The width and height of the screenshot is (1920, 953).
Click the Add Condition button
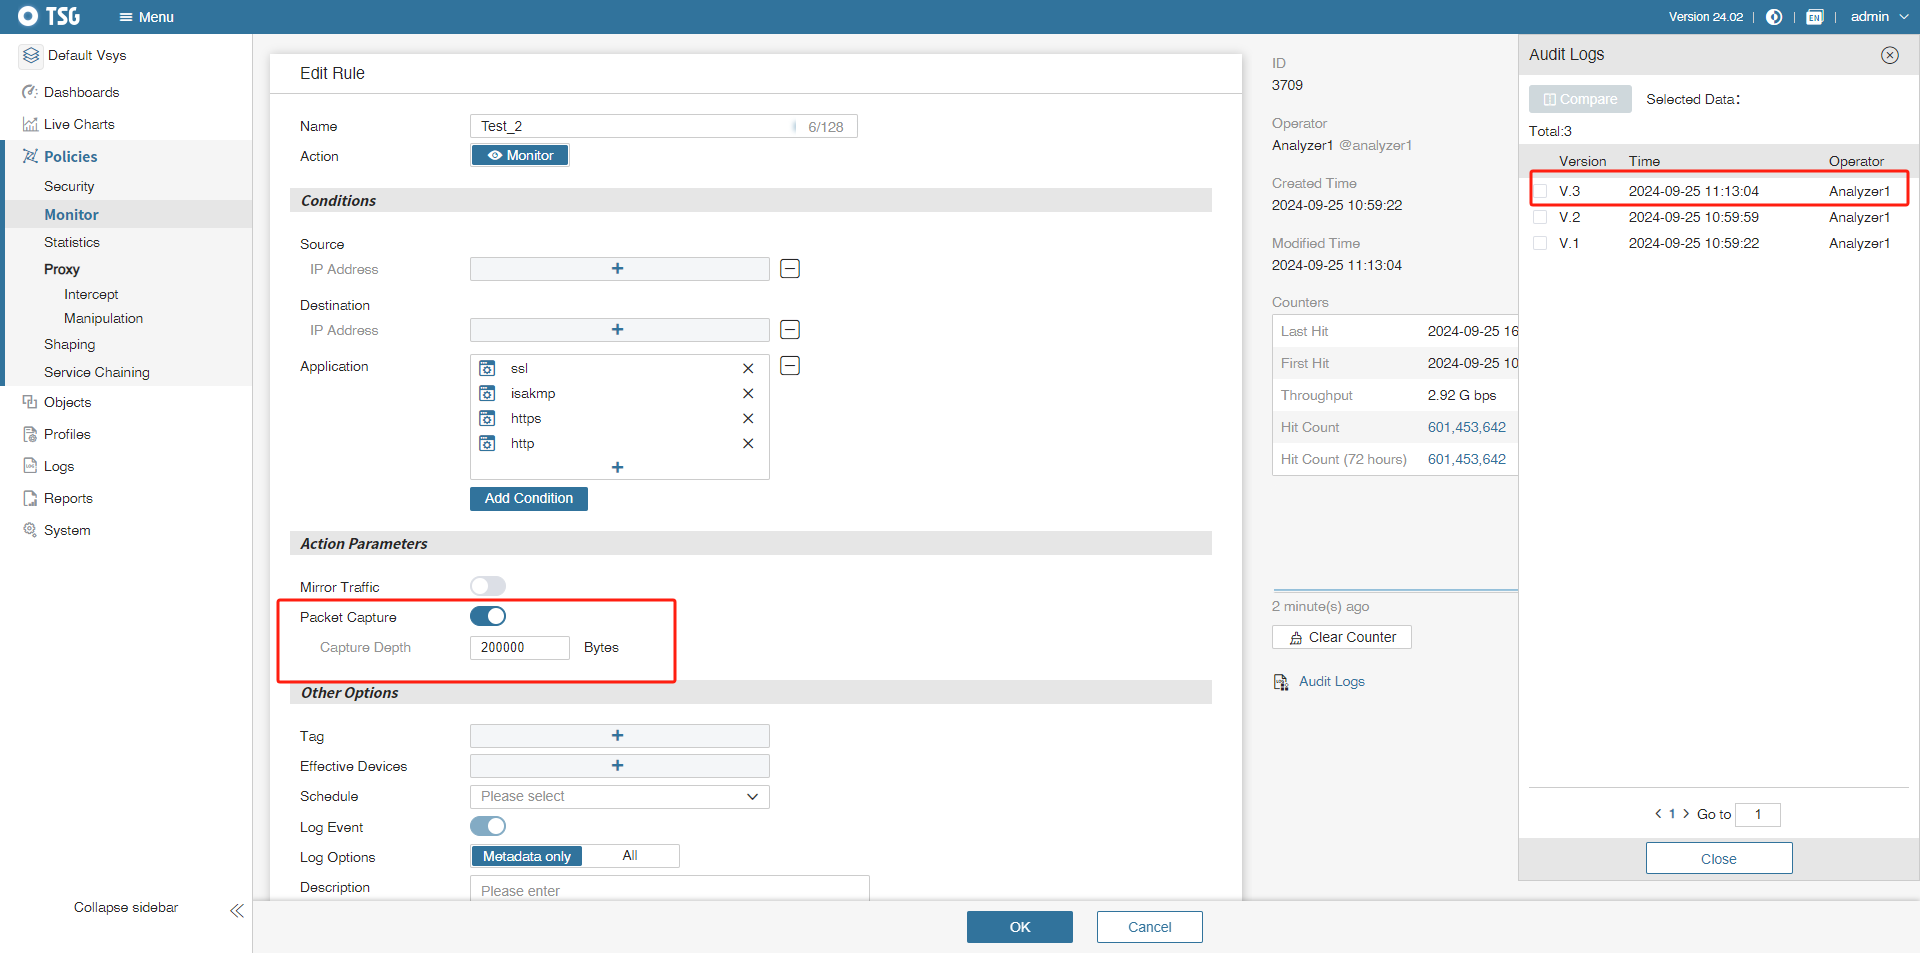tap(528, 499)
